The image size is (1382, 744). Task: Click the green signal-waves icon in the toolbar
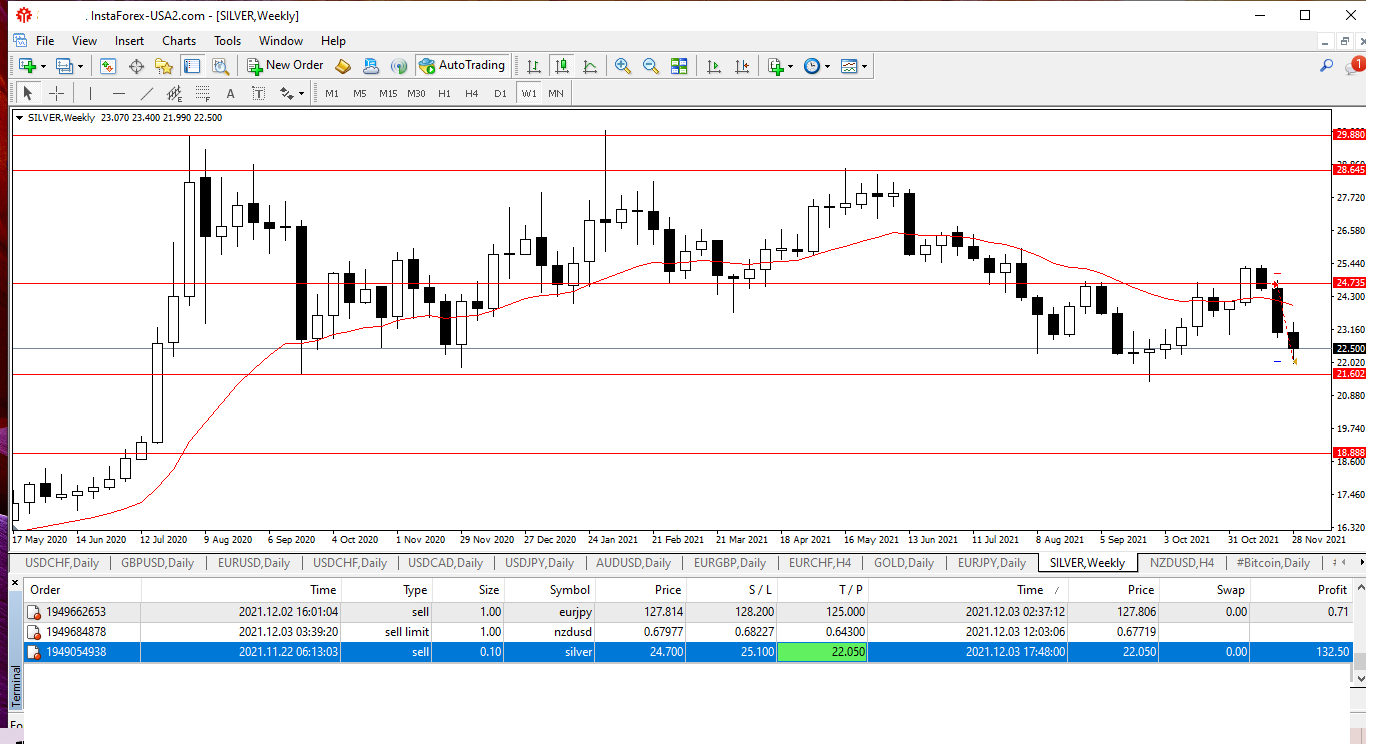(x=399, y=66)
